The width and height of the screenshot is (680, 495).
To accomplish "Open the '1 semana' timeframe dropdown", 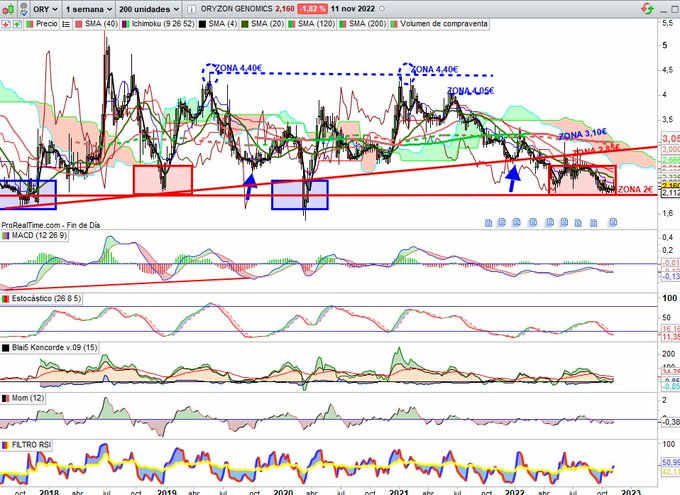I will (89, 9).
